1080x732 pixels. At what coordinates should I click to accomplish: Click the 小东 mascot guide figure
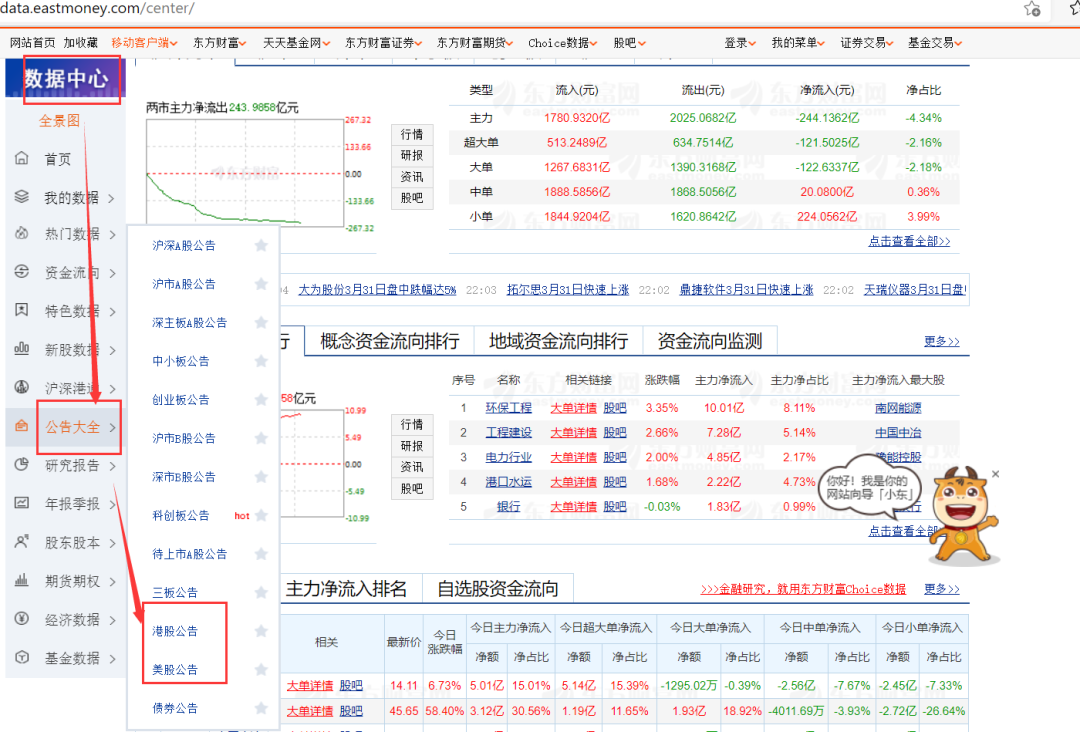click(963, 515)
